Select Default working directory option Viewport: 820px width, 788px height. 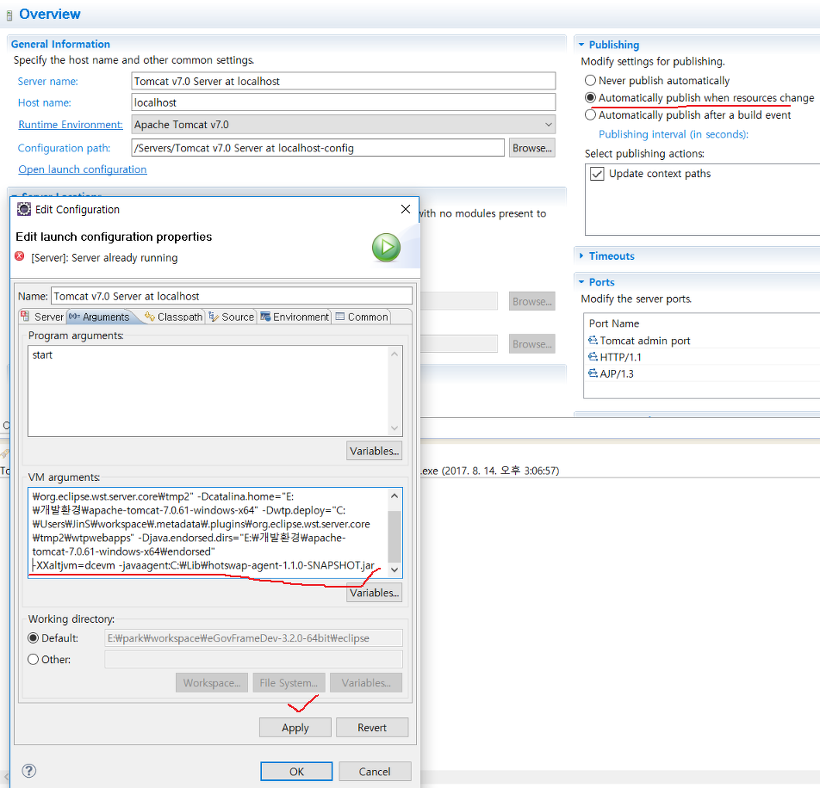(x=33, y=638)
